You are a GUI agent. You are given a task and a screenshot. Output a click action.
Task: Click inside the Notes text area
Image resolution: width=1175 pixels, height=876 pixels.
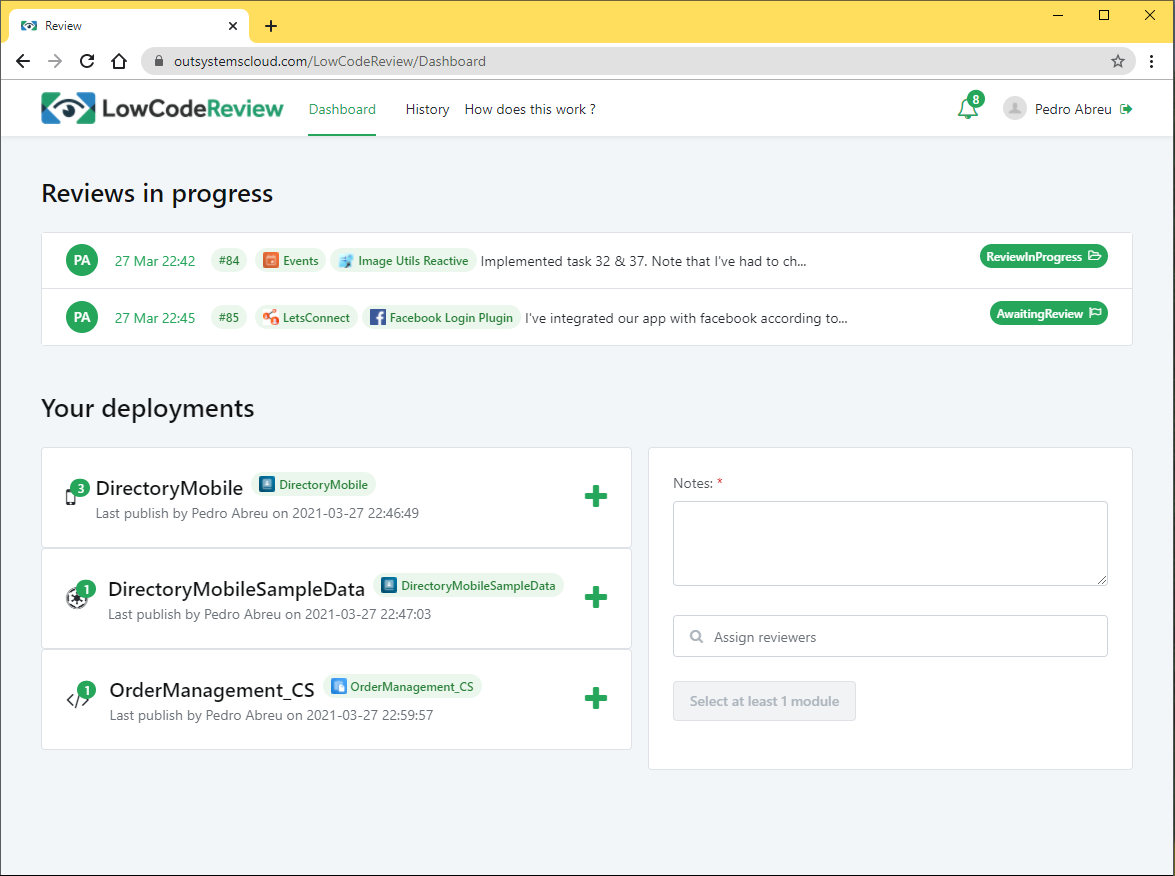tap(890, 543)
